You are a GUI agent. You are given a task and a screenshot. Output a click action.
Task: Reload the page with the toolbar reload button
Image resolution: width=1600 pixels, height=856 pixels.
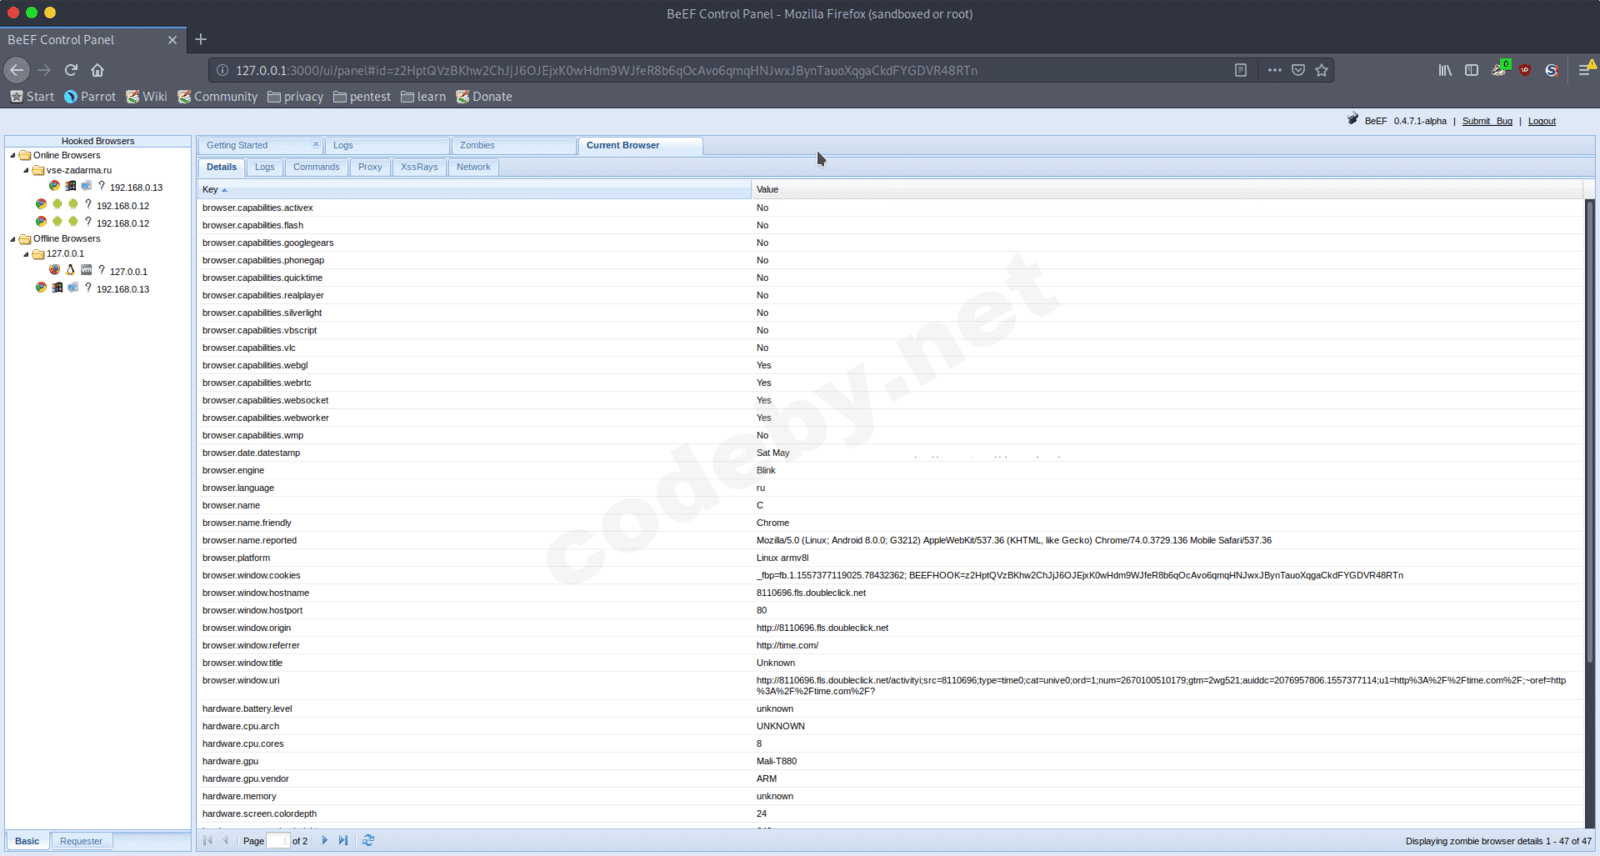click(x=71, y=70)
